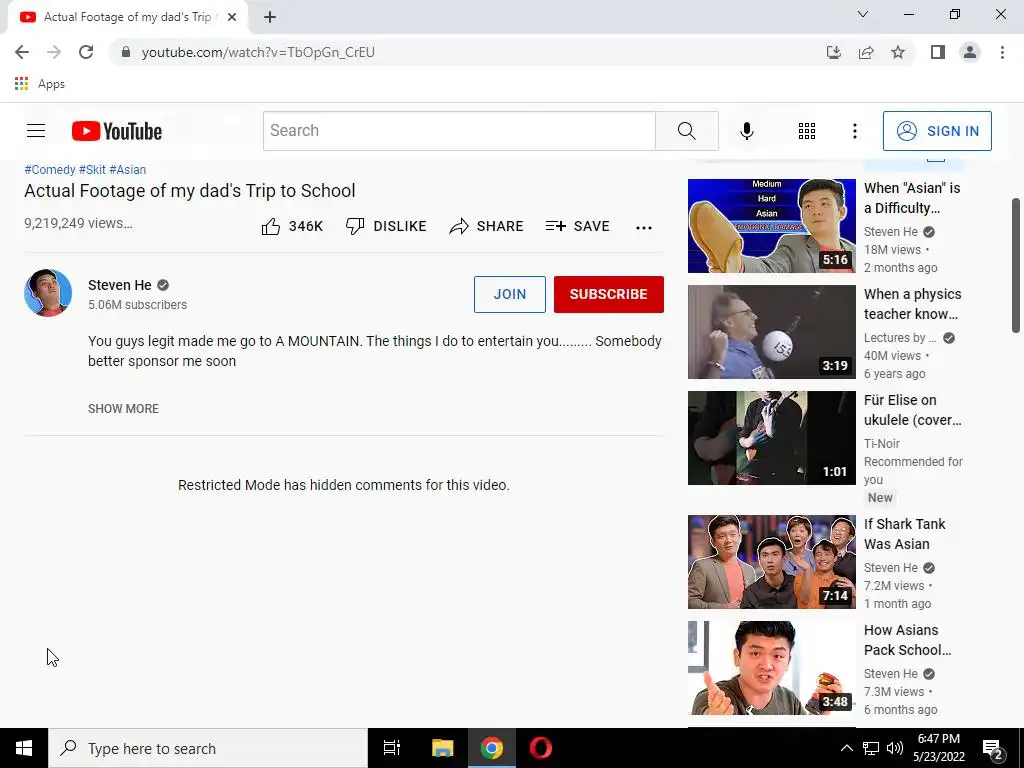Open 'When a physics teacher know...' title
Viewport: 1024px width, 768px height.
click(x=912, y=304)
